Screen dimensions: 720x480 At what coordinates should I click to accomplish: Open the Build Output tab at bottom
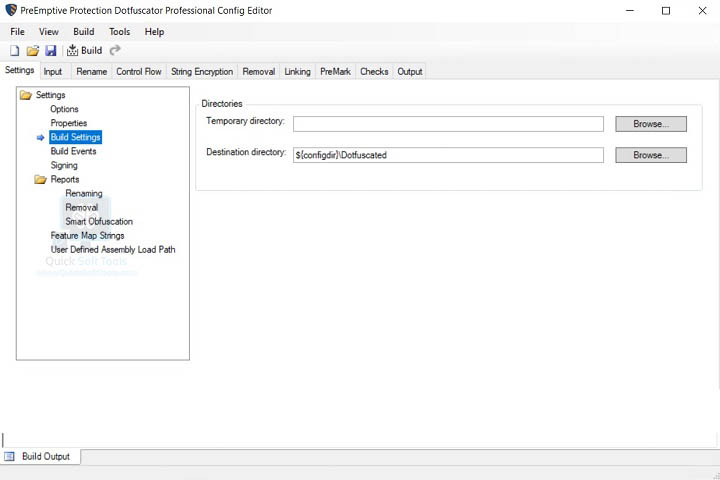click(x=40, y=456)
